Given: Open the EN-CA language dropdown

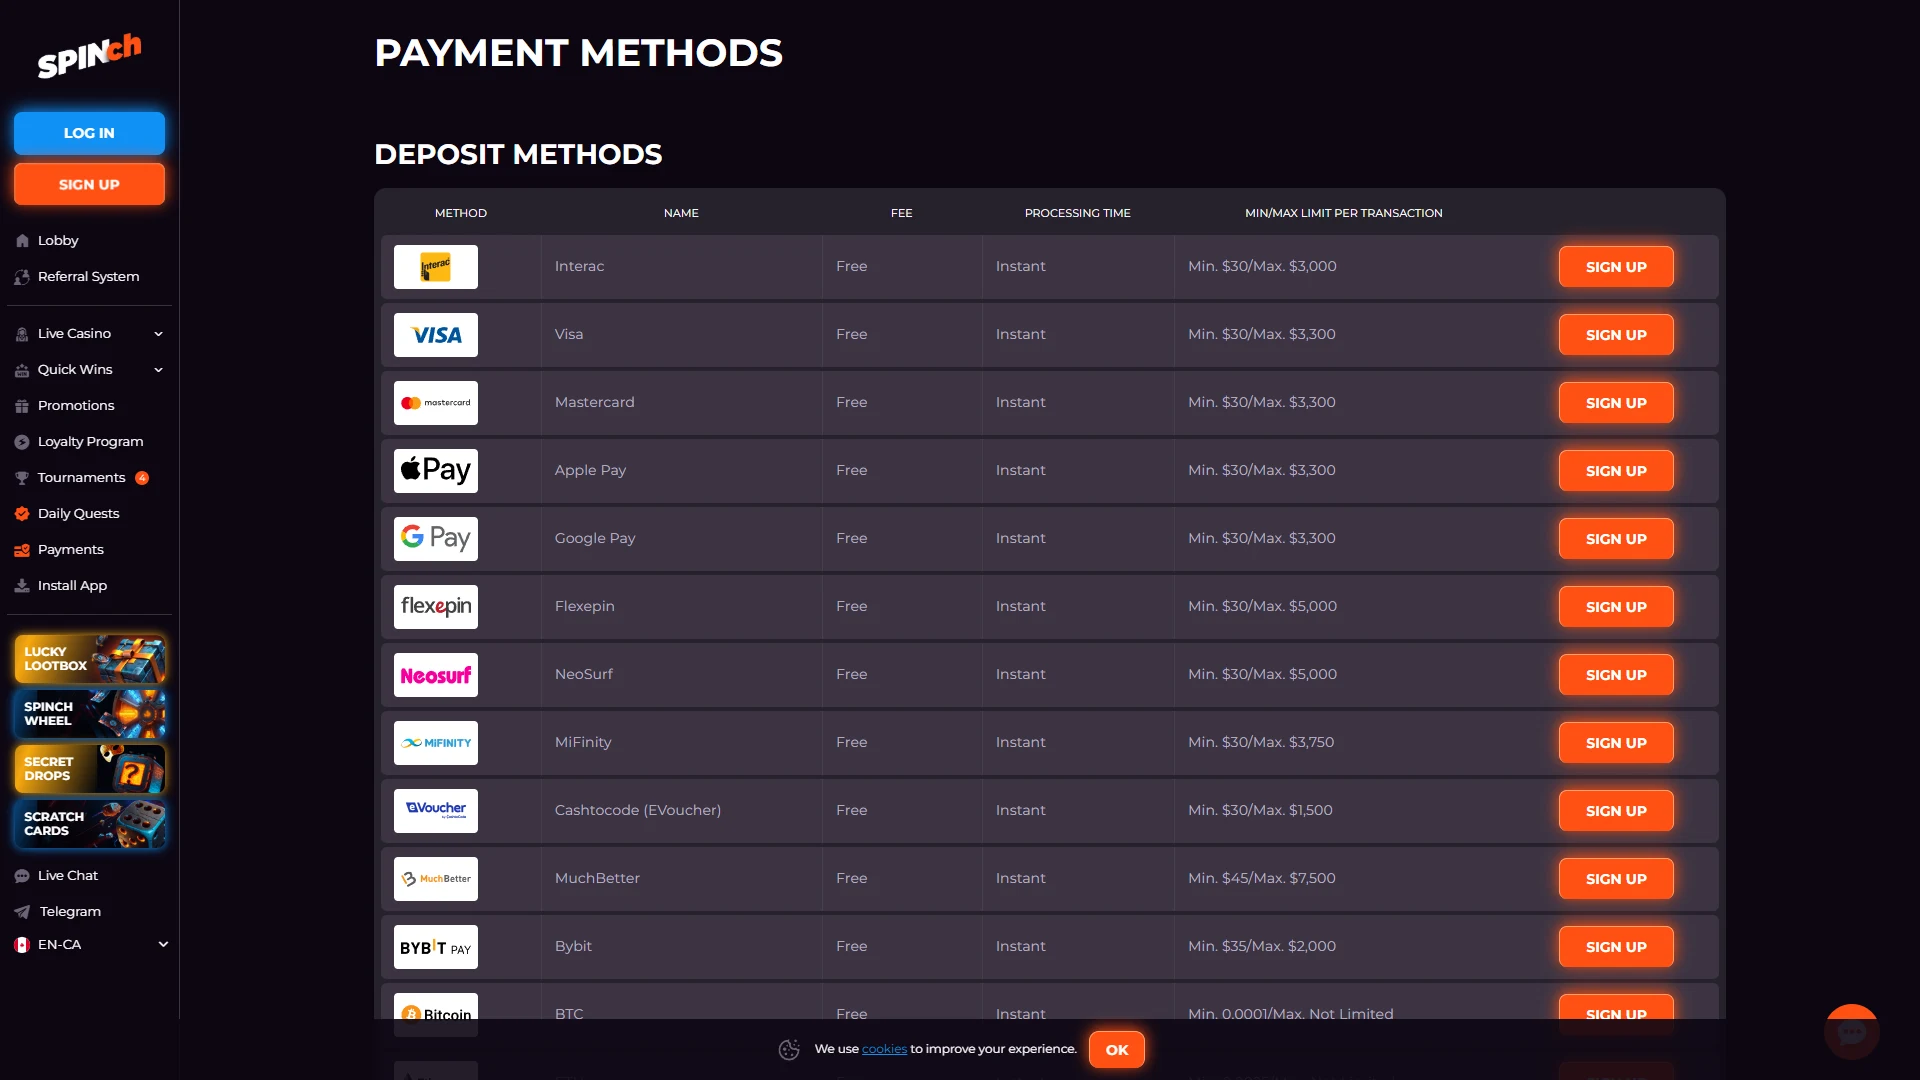Looking at the screenshot, I should [x=89, y=945].
